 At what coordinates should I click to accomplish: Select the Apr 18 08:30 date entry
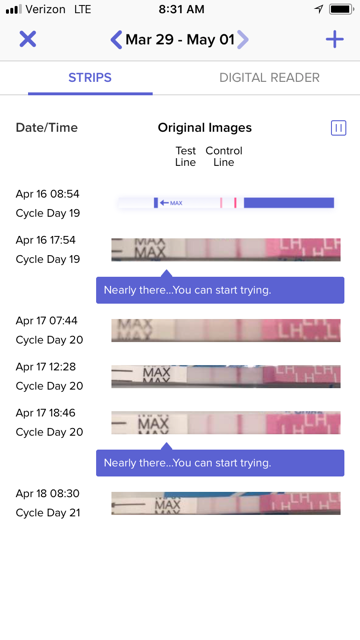coord(48,503)
